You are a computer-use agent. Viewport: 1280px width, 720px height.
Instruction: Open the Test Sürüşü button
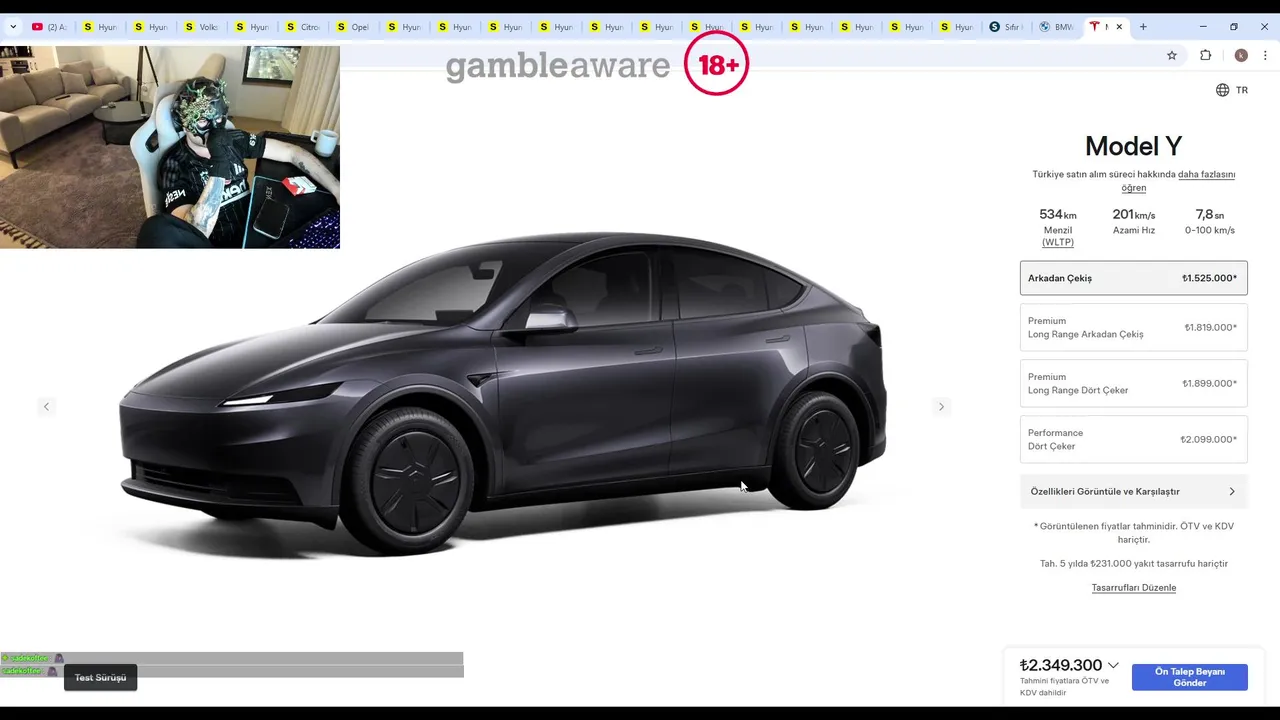[100, 677]
